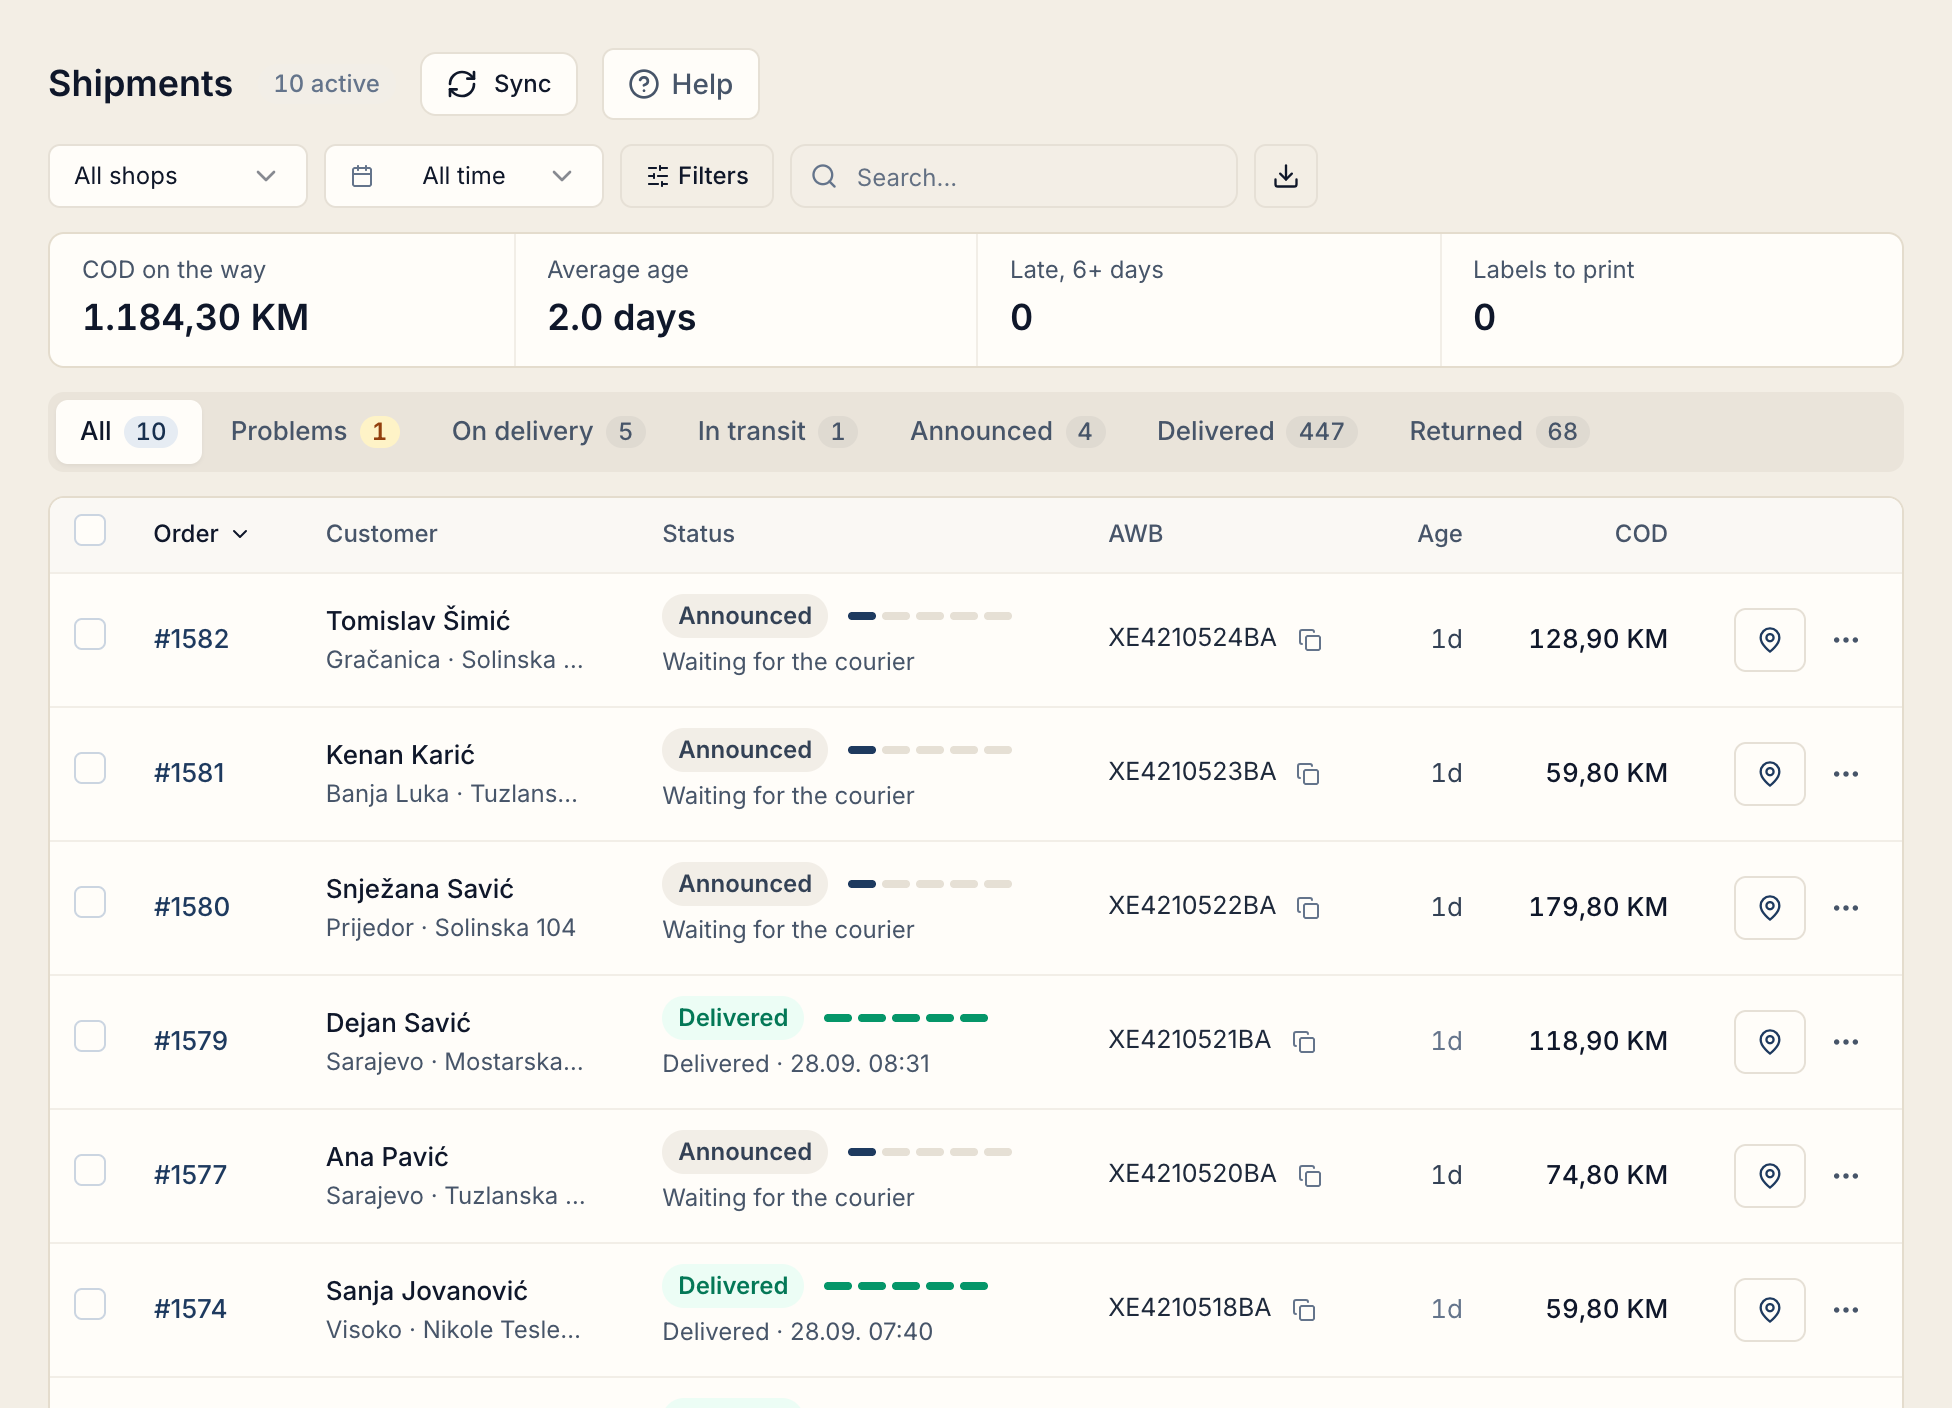Viewport: 1952px width, 1408px height.
Task: Copy AWB XE4210524BA
Action: pos(1310,639)
